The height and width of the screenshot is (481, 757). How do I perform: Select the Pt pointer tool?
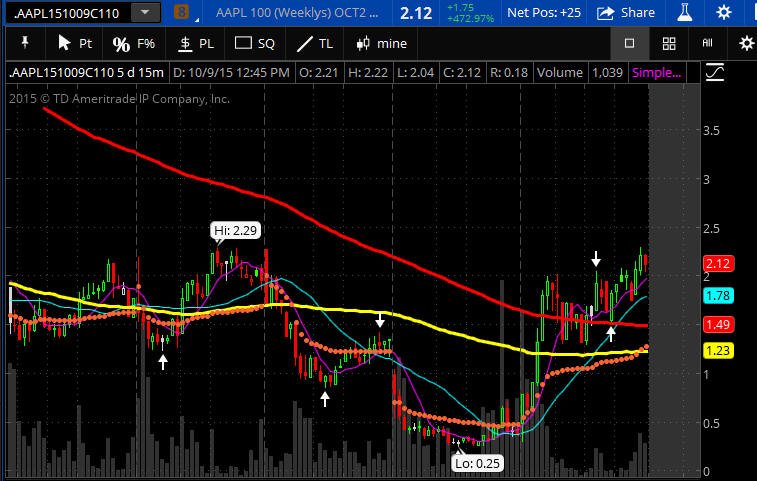tap(75, 43)
